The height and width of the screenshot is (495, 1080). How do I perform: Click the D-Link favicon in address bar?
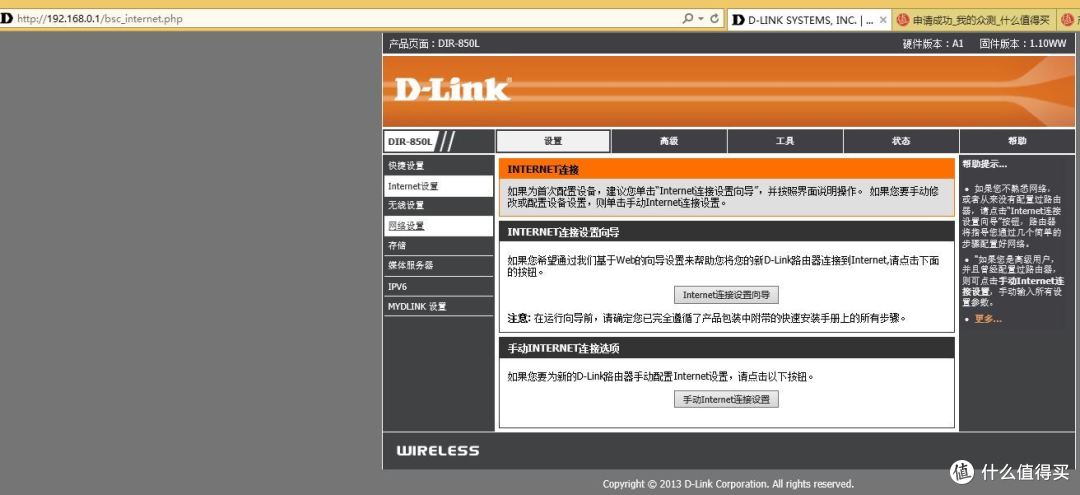6,19
